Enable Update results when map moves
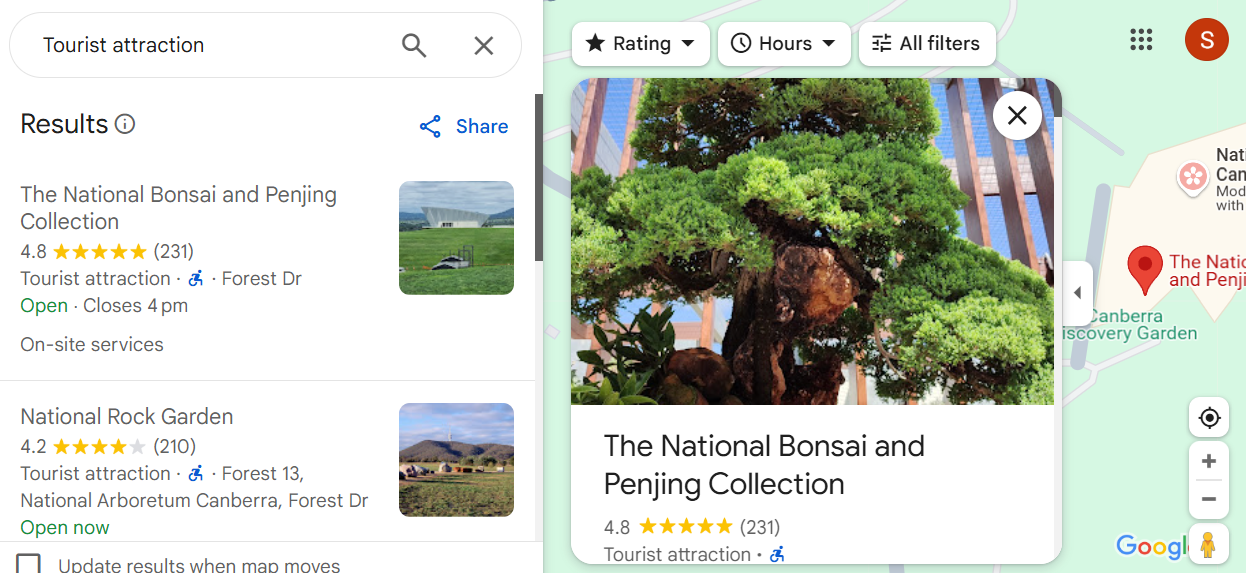This screenshot has width=1246, height=573. (x=29, y=564)
